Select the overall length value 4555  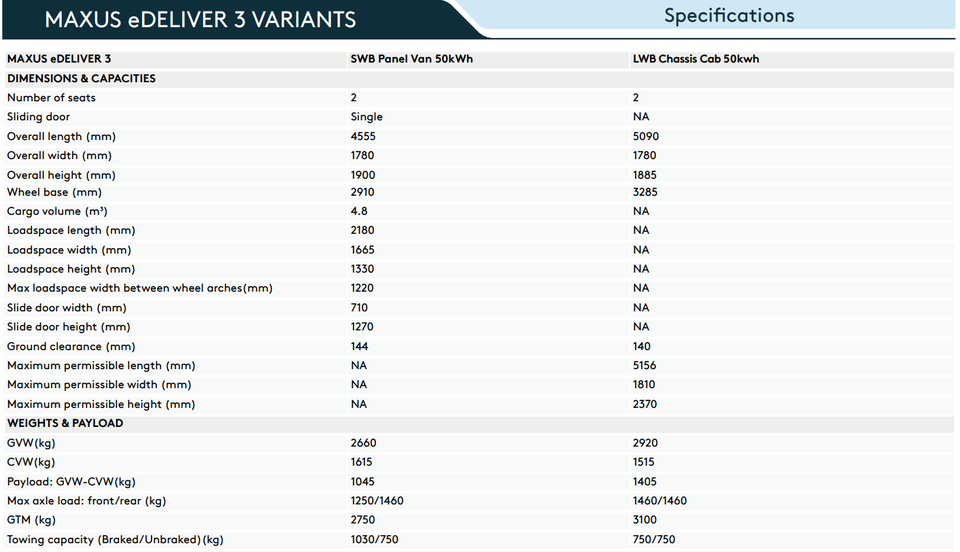point(363,136)
